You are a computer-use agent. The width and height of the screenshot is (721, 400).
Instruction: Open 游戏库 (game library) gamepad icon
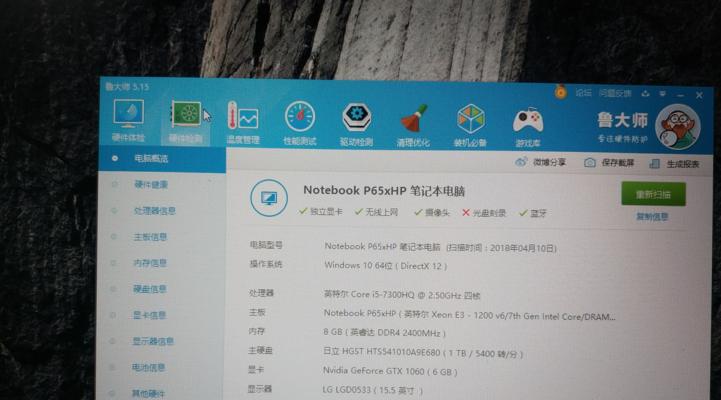pos(528,121)
